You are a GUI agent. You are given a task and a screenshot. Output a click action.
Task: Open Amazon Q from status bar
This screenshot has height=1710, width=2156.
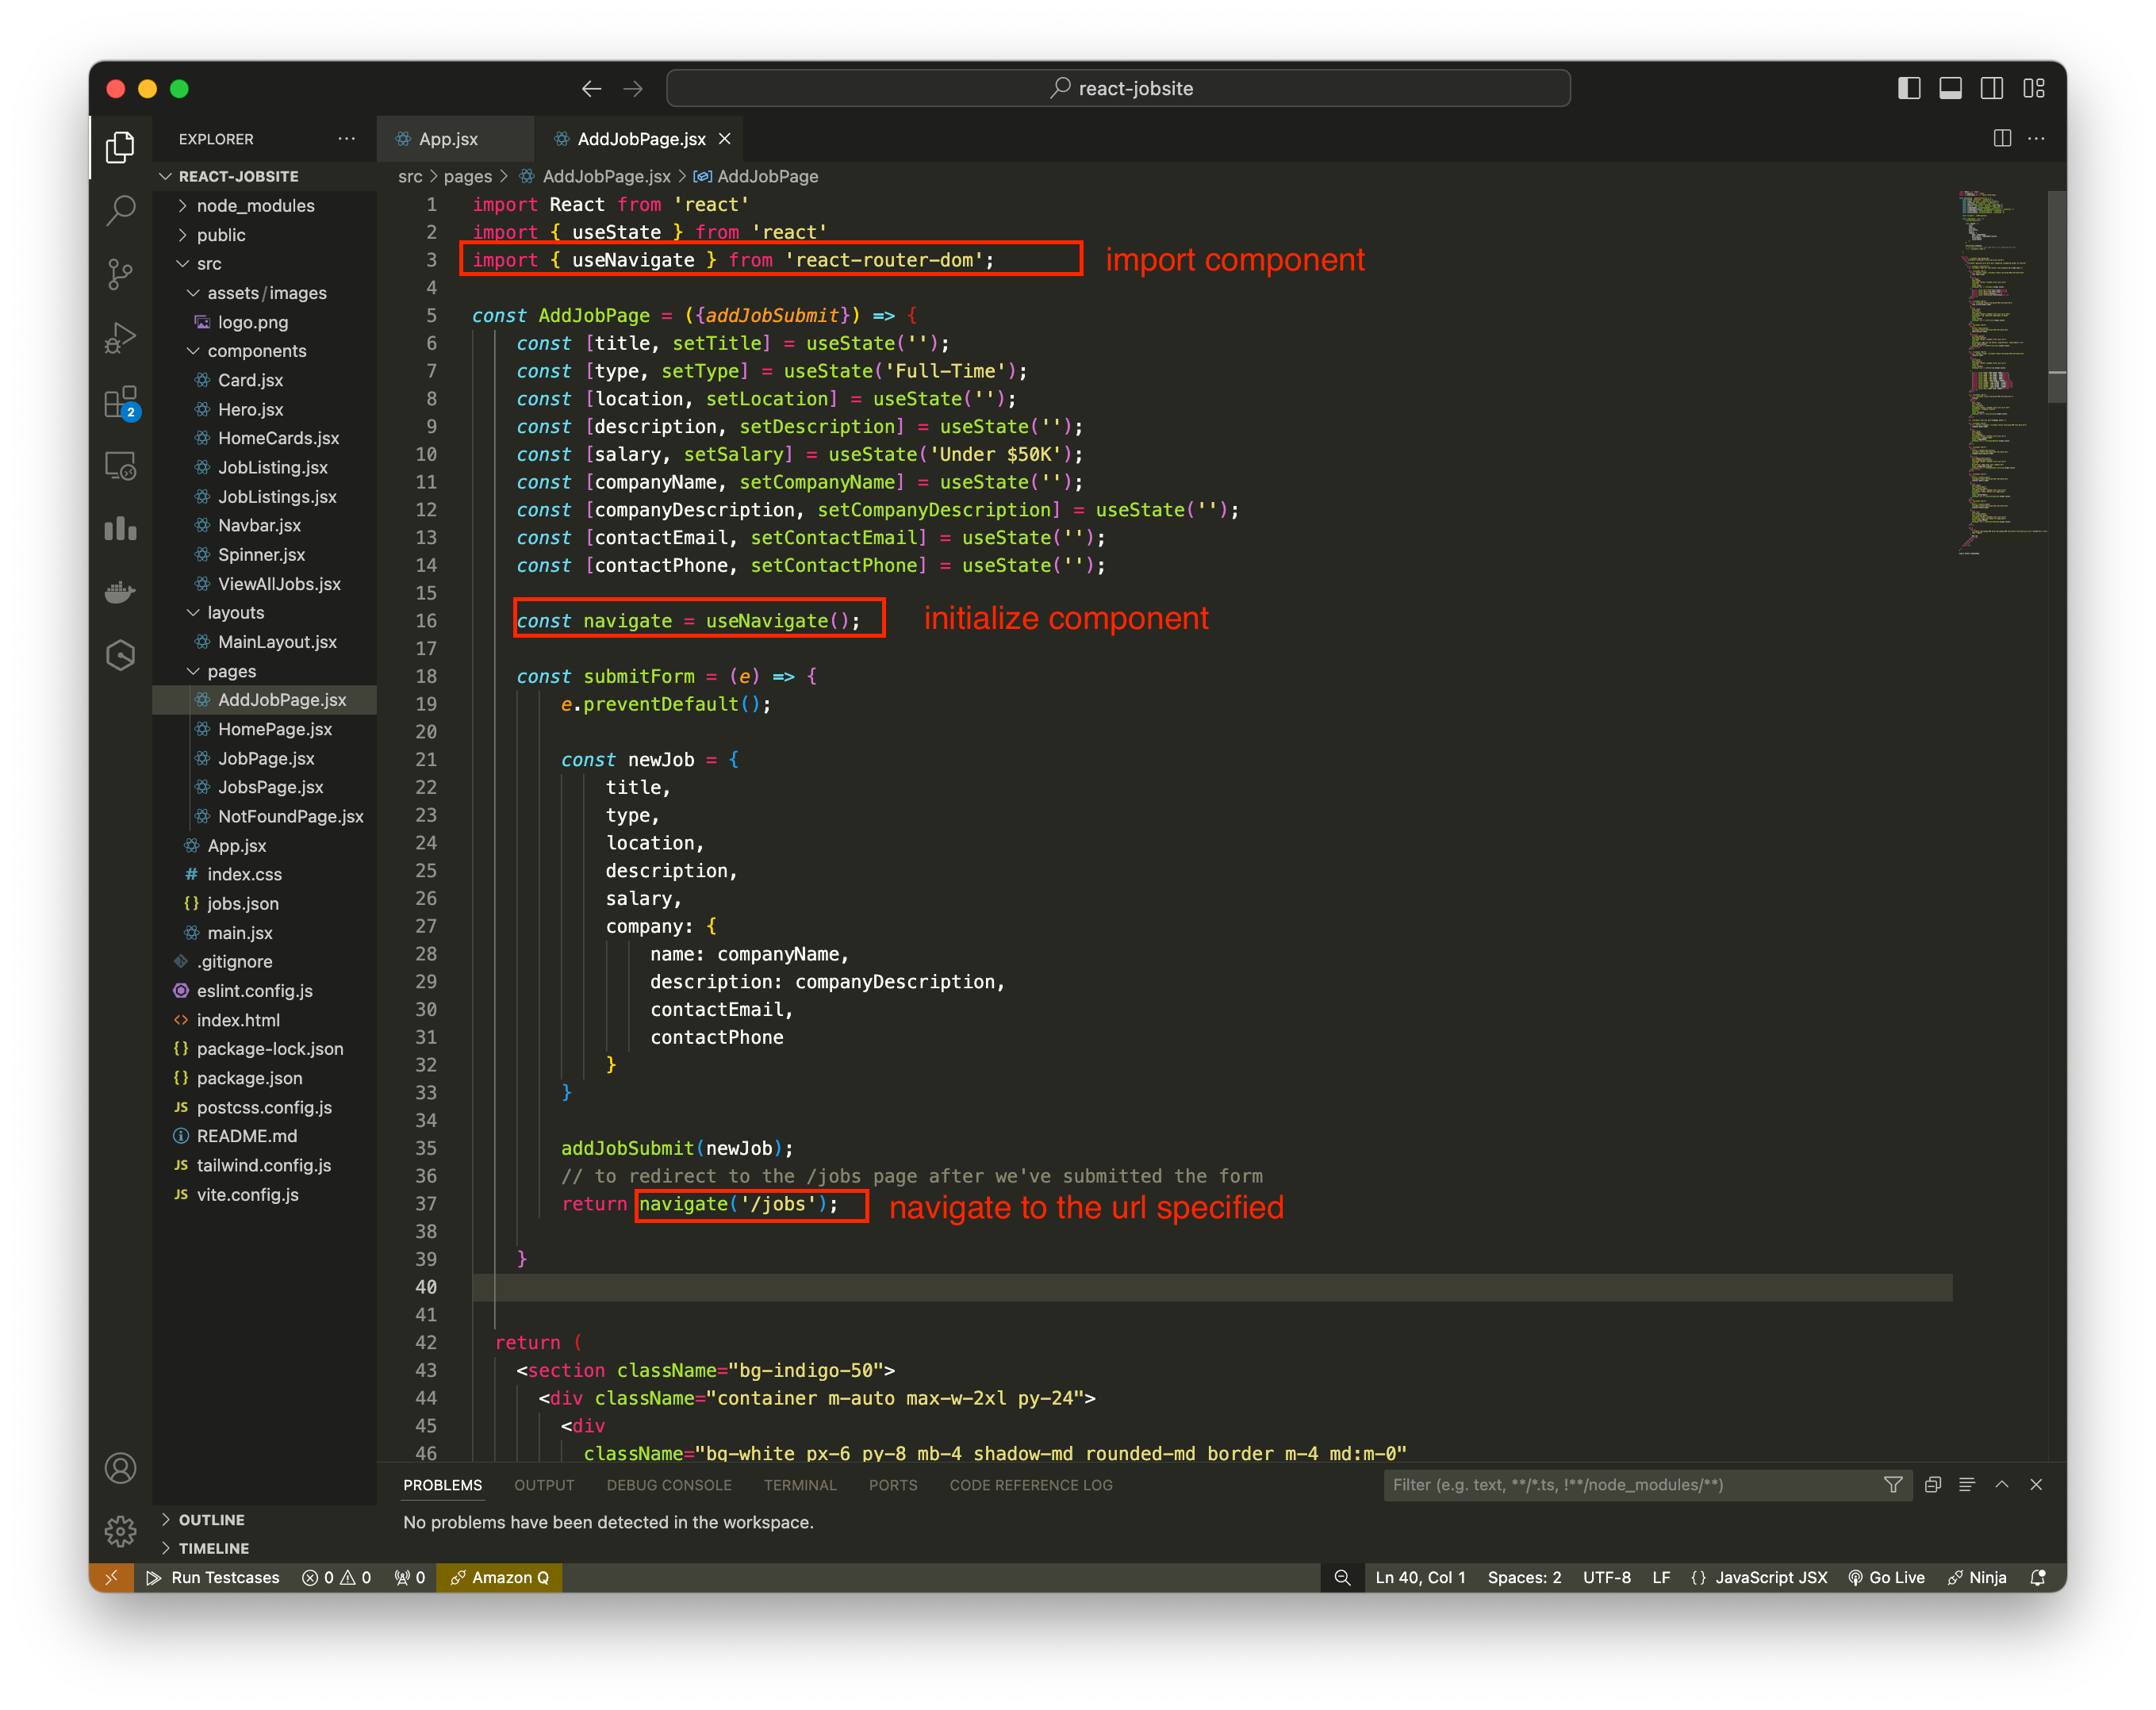click(499, 1577)
